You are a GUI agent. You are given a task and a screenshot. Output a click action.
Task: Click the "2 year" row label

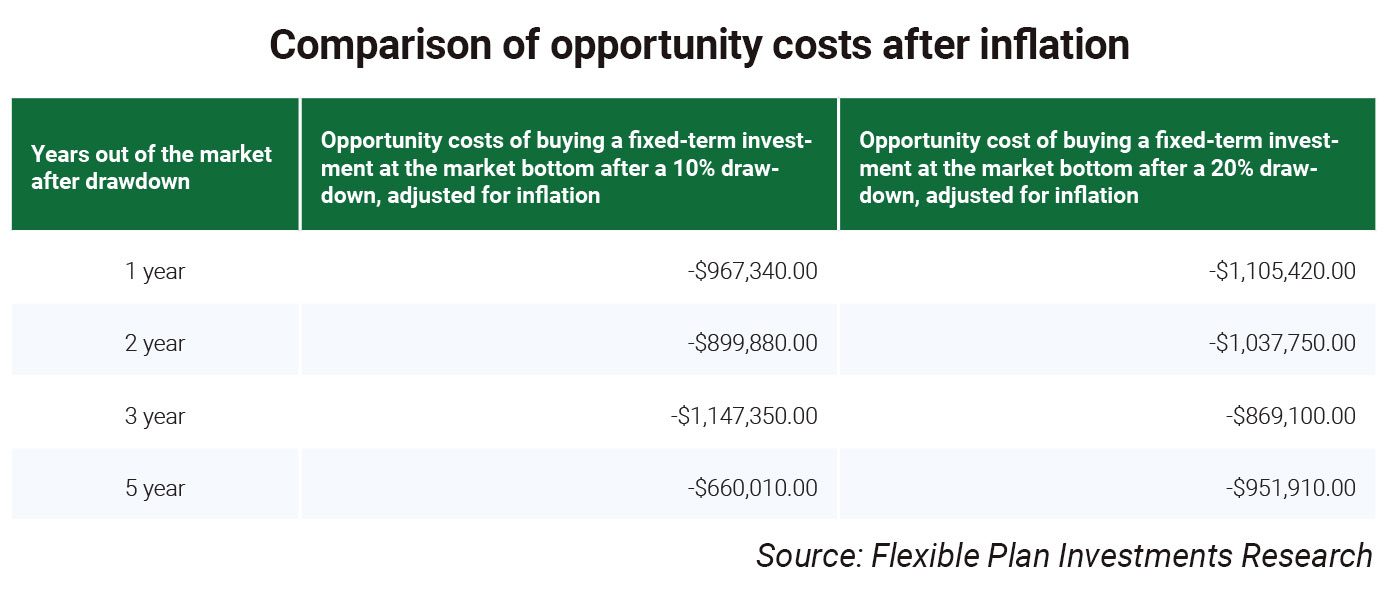coord(155,343)
